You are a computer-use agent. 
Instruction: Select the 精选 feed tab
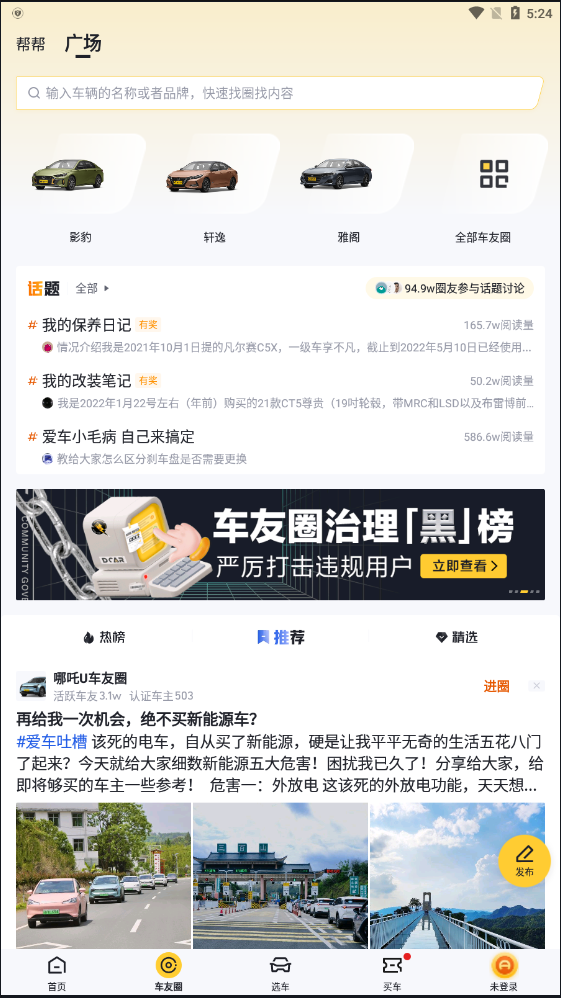tap(457, 637)
